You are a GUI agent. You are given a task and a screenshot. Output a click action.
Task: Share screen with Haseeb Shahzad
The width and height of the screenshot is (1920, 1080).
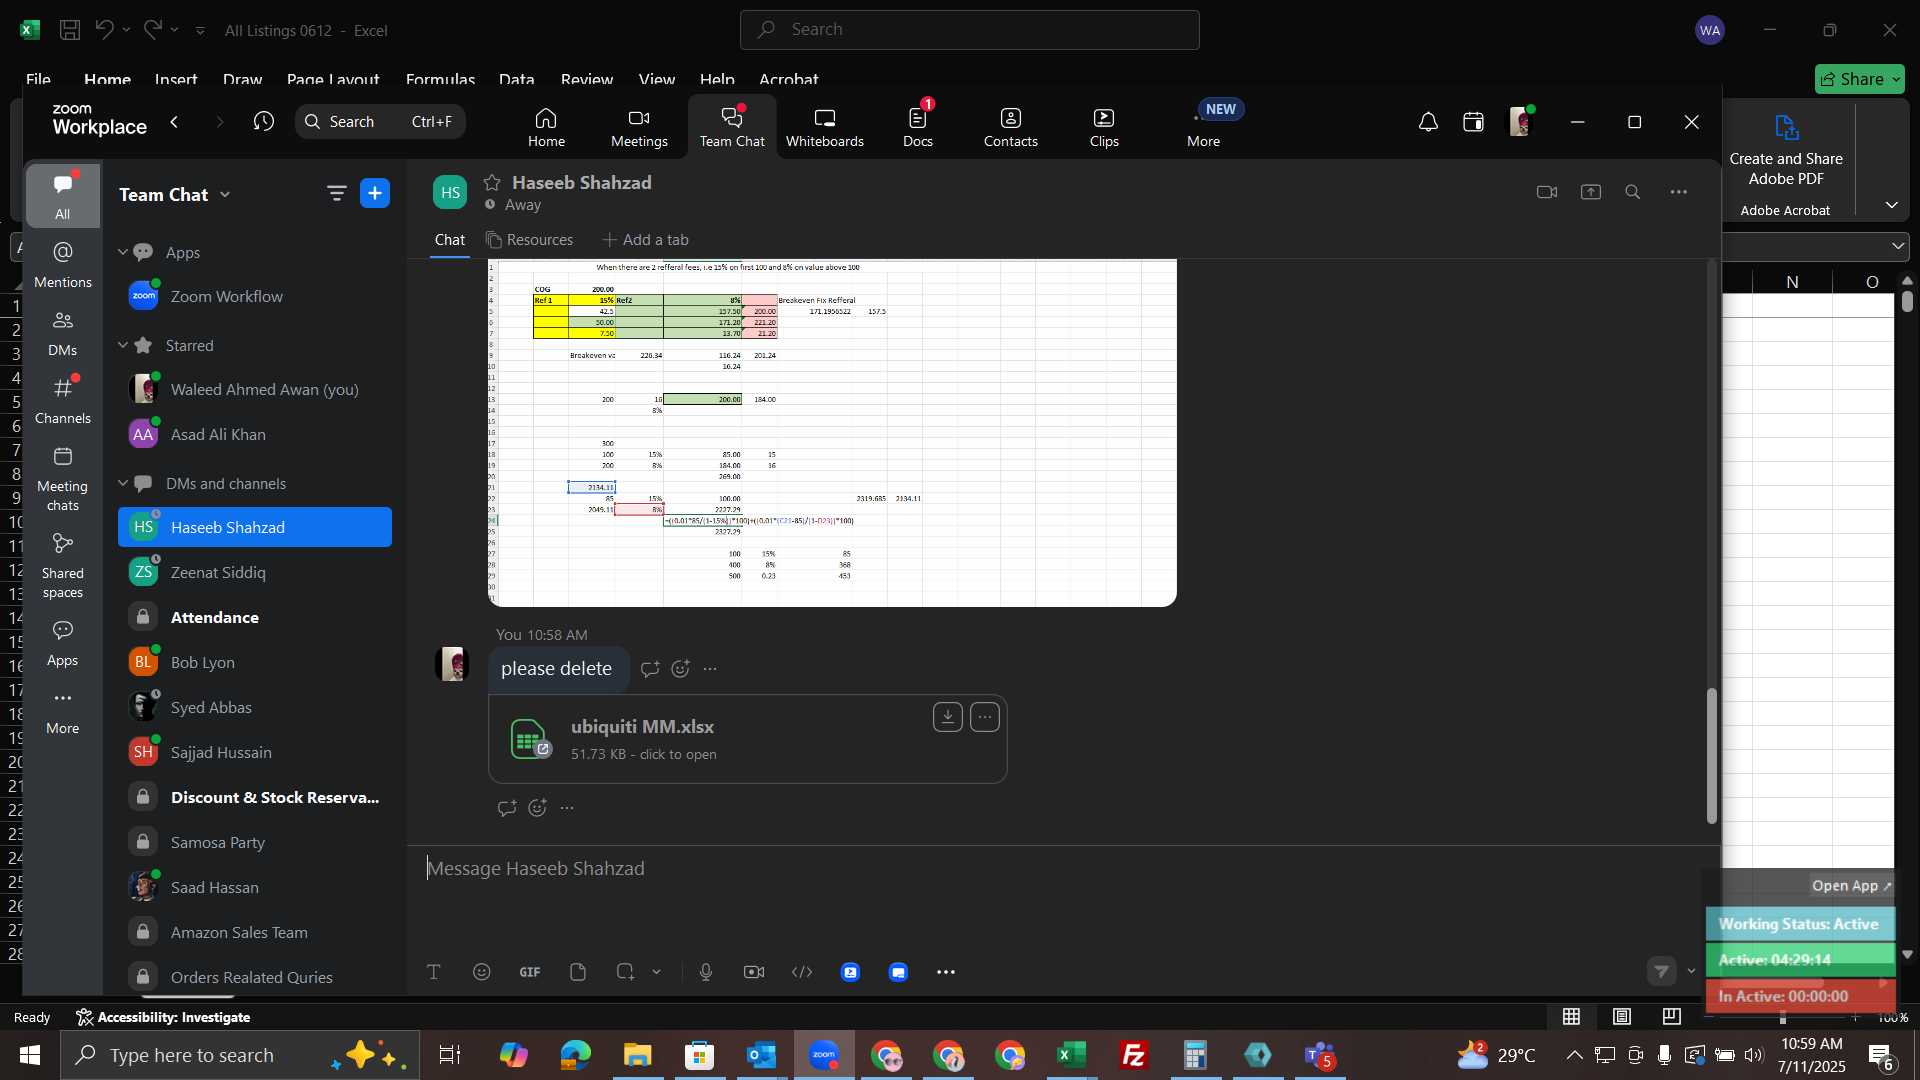click(x=1590, y=192)
